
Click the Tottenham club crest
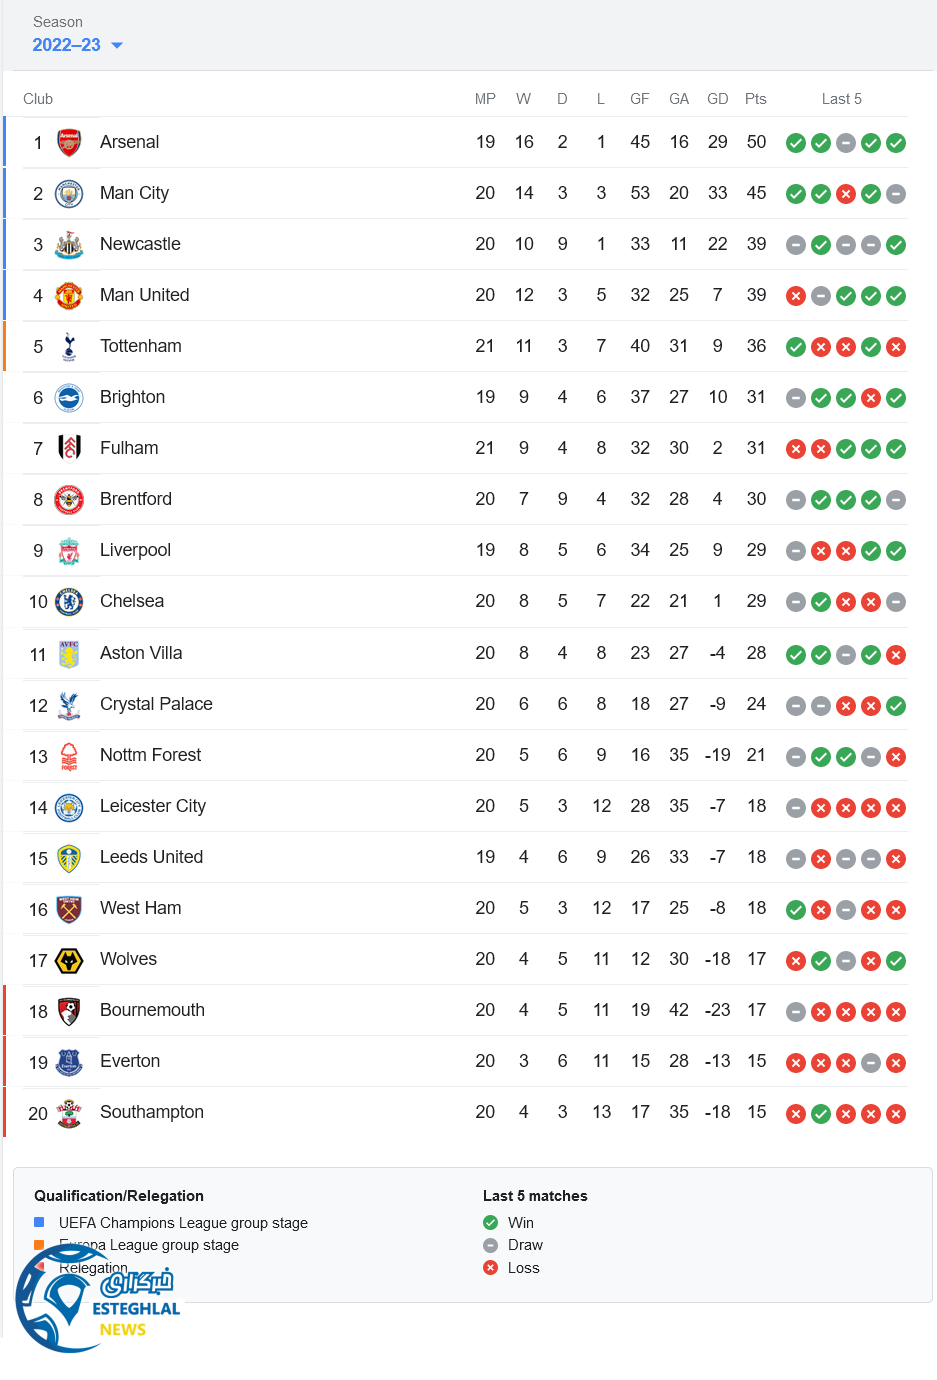tap(69, 346)
